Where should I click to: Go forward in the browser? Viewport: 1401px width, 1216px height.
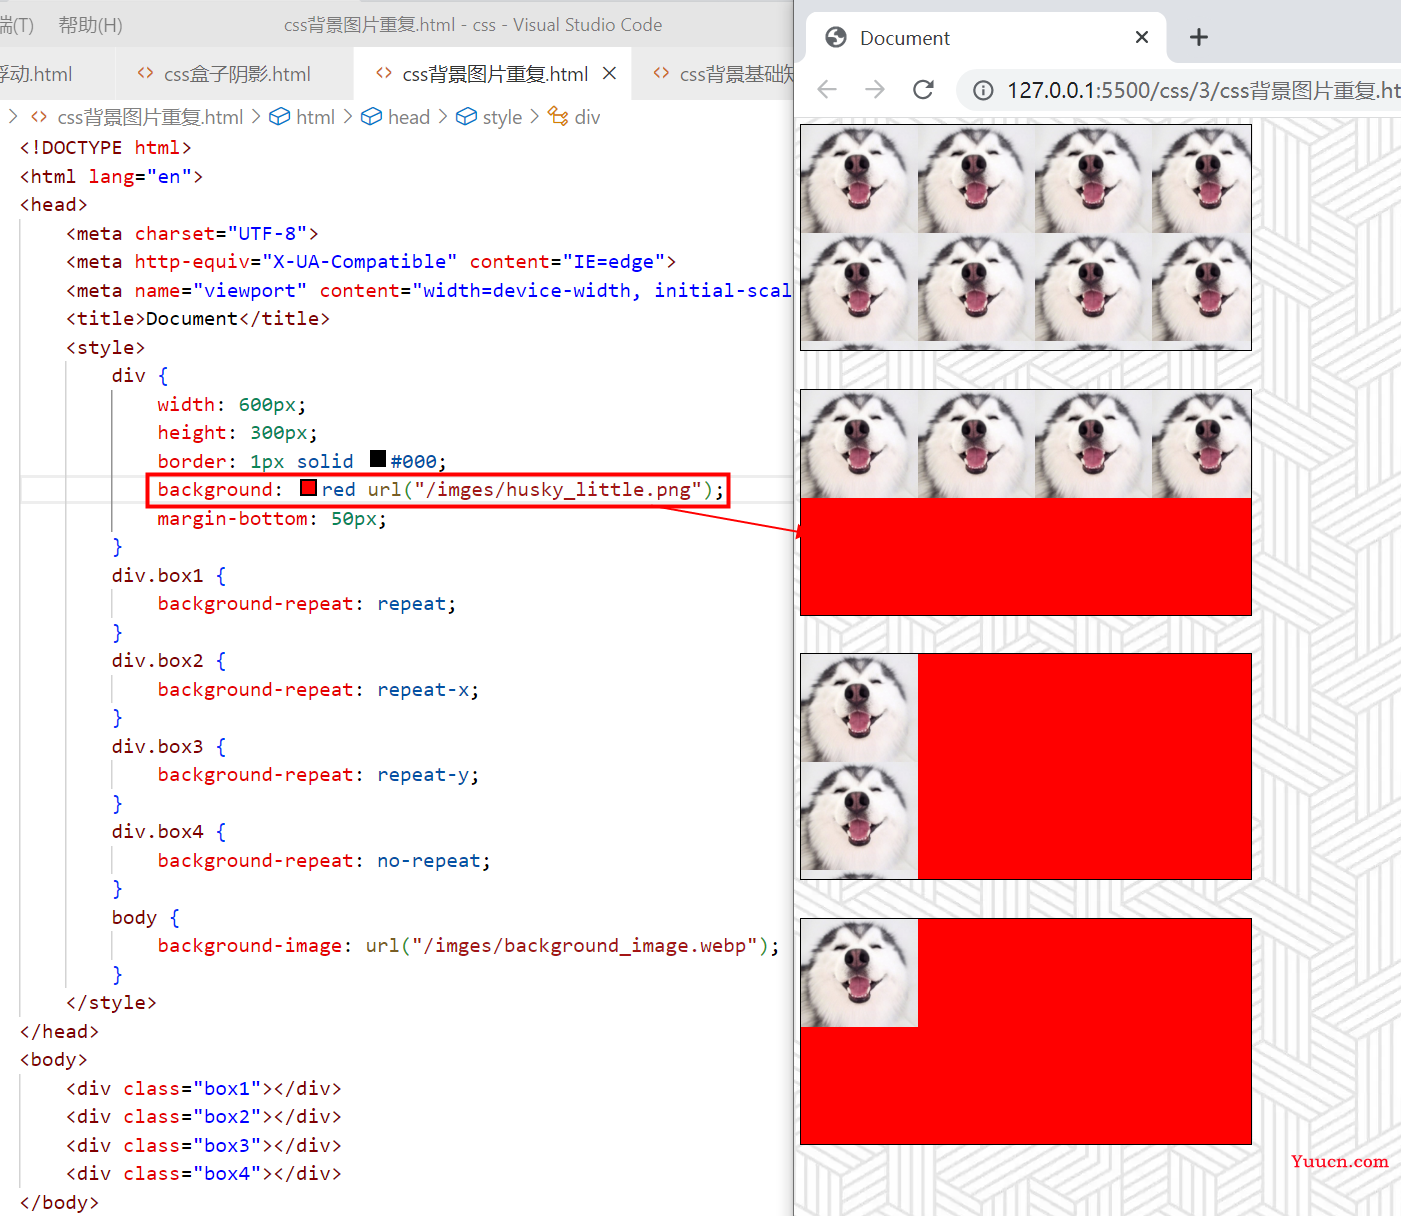875,90
